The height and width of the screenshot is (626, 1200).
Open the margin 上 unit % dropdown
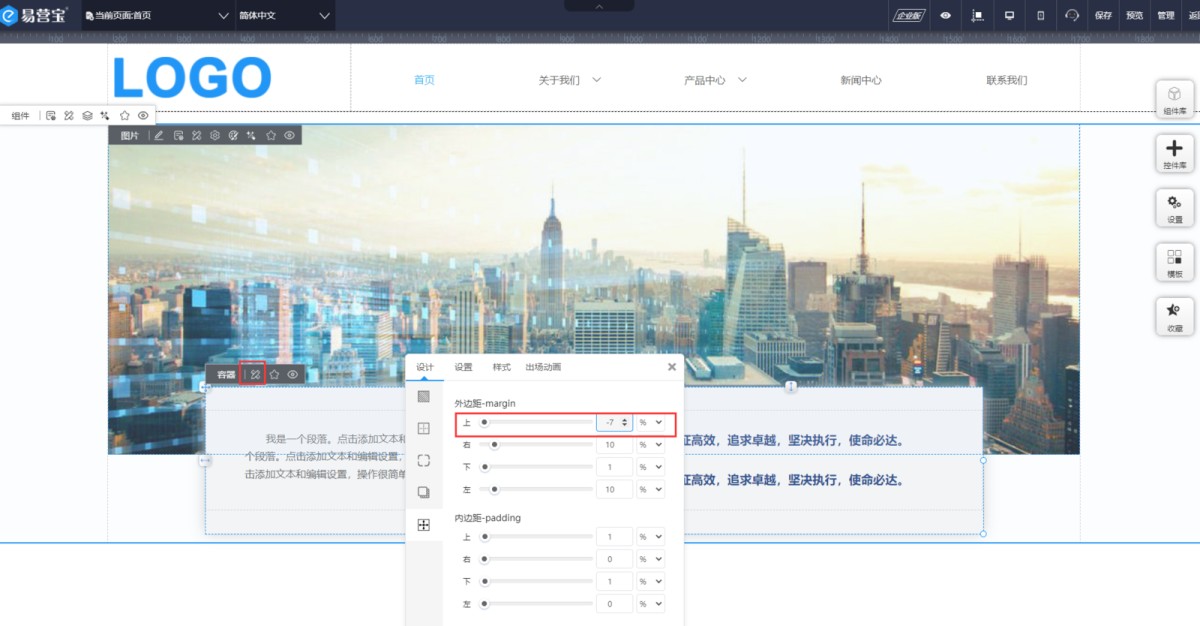click(x=651, y=423)
